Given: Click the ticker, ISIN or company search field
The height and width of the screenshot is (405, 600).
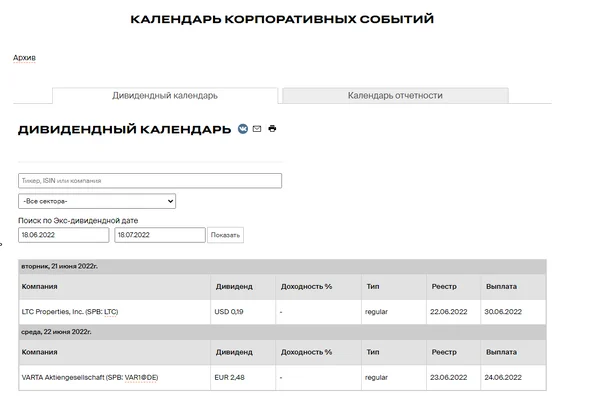Looking at the screenshot, I should click(x=150, y=181).
